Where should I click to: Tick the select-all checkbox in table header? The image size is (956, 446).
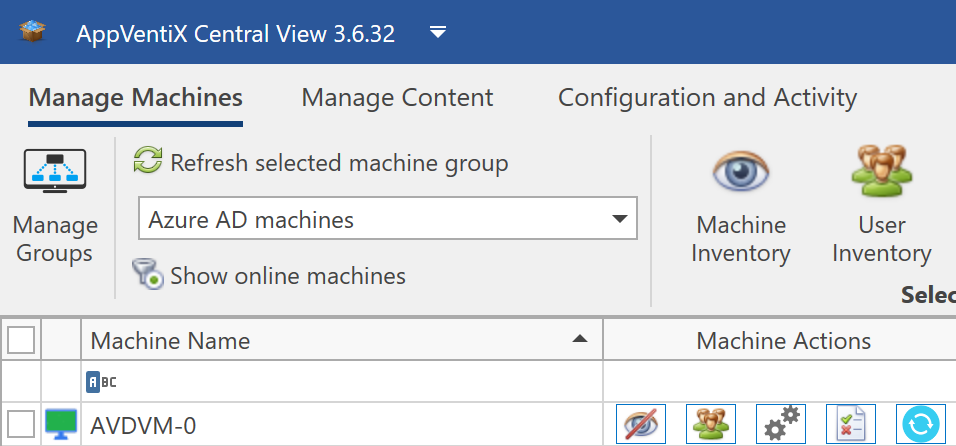pos(21,341)
